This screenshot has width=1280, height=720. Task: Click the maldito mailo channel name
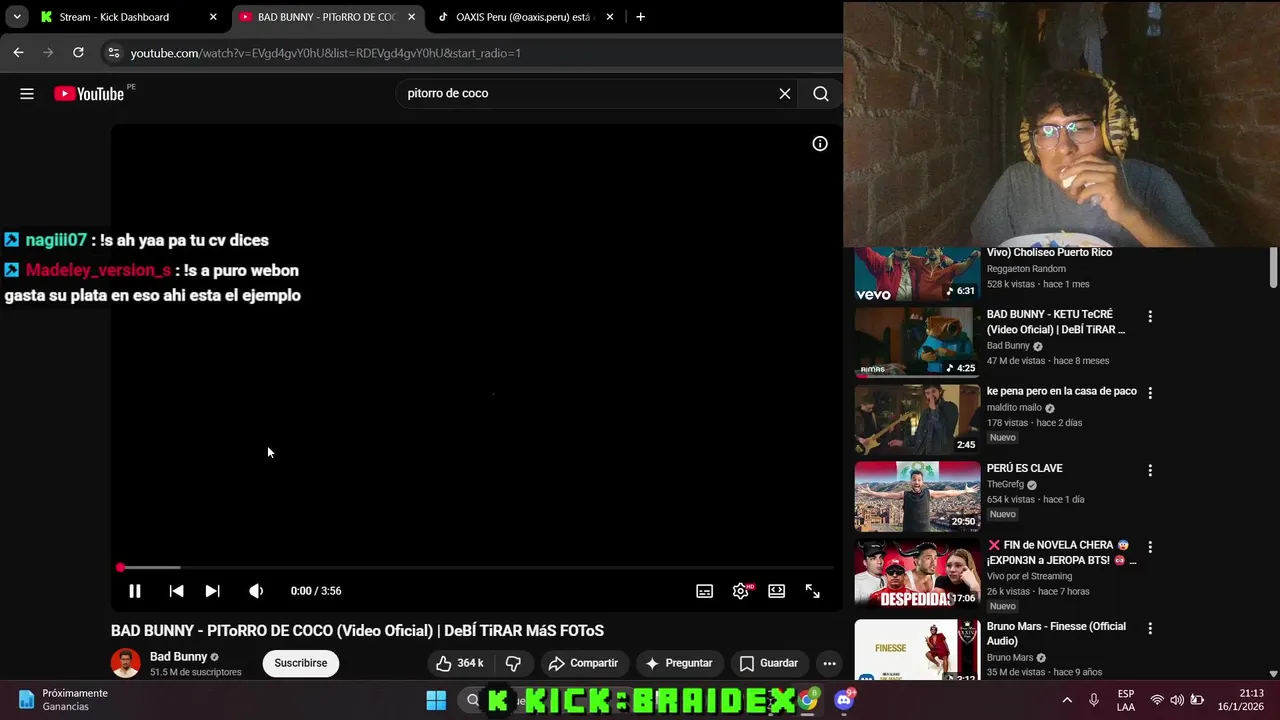click(x=1014, y=407)
